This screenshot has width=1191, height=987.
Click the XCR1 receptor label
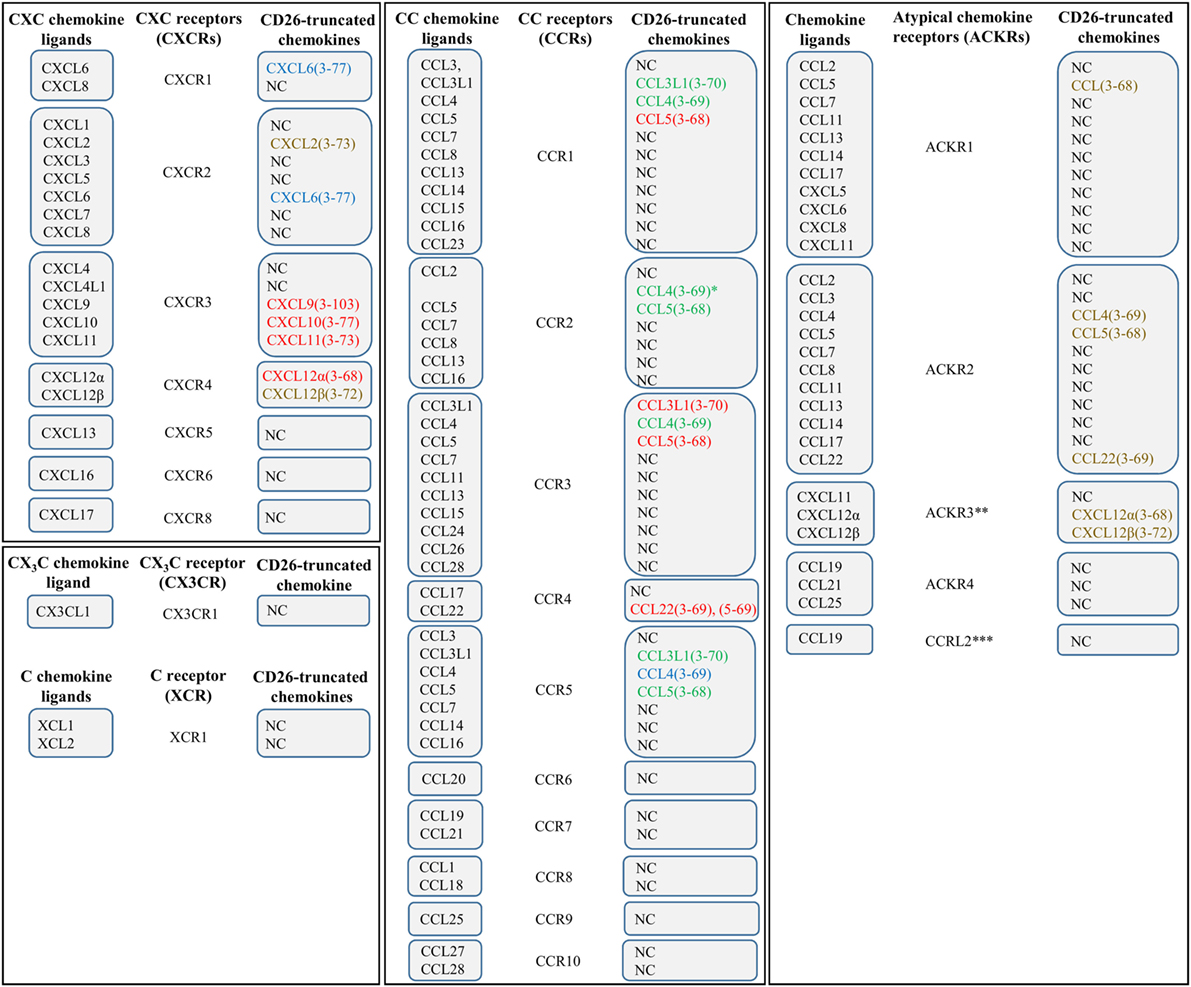188,737
